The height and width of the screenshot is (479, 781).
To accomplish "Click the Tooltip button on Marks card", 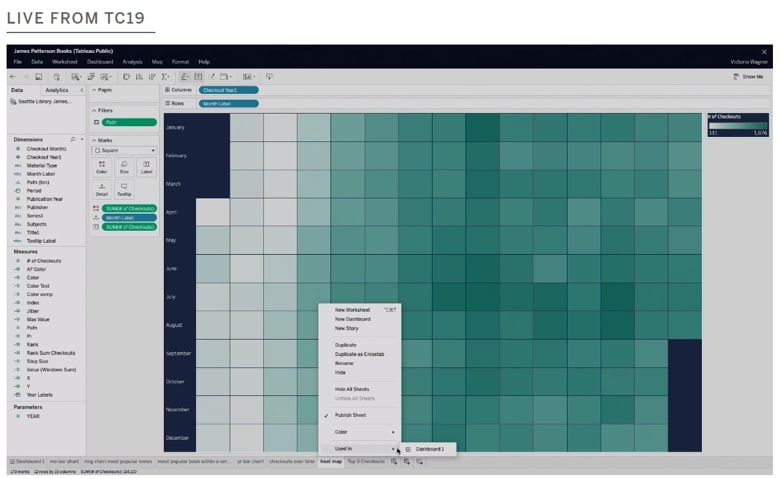I will [124, 190].
